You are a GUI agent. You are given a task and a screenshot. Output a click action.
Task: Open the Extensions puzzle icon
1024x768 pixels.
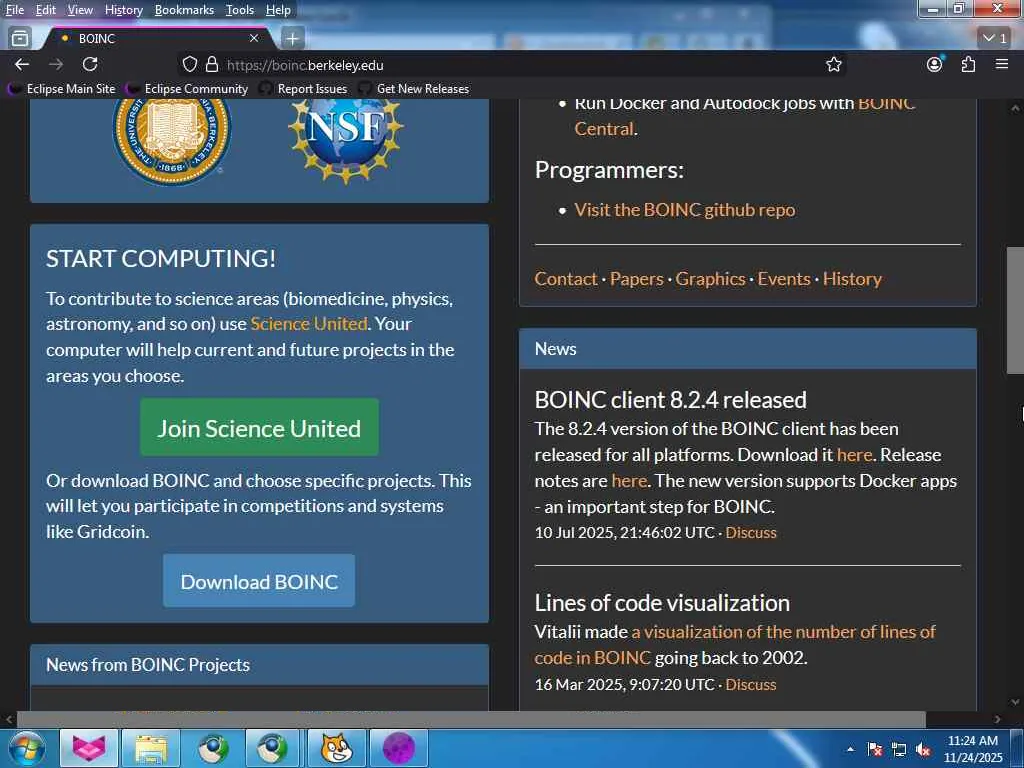coord(968,64)
